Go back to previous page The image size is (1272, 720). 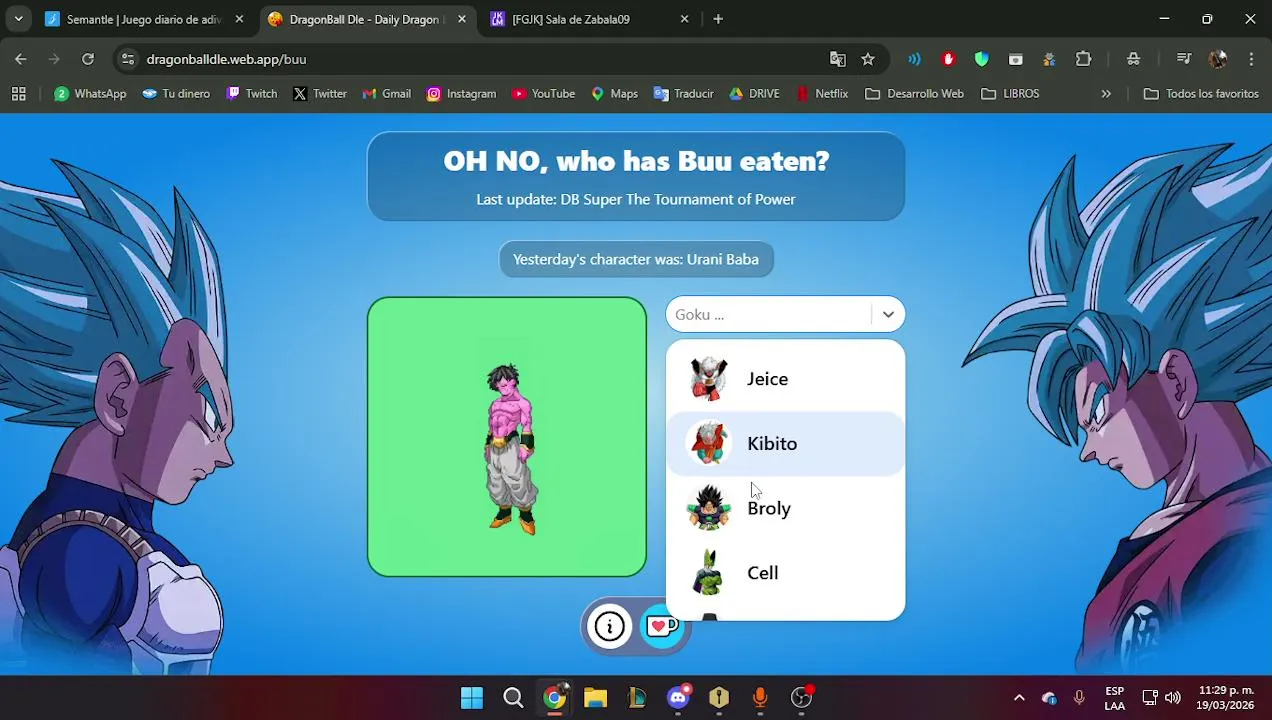[x=21, y=59]
